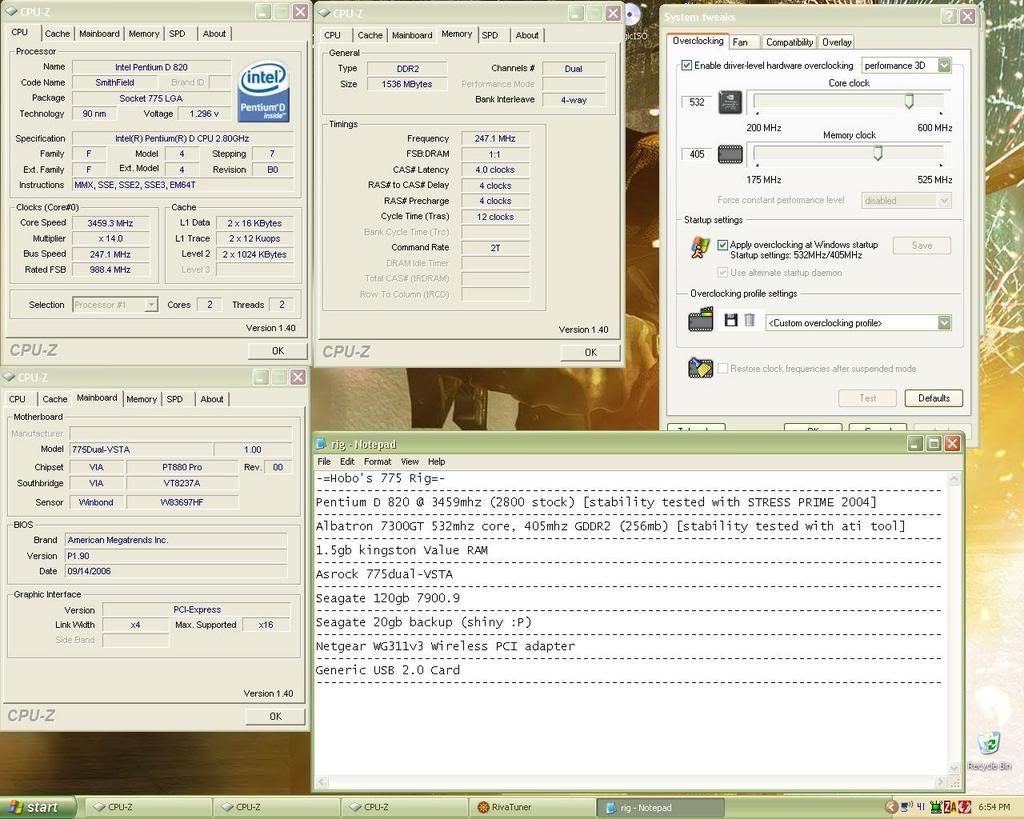1024x819 pixels.
Task: Switch to the Overlay tab in System tweaks
Action: [837, 42]
